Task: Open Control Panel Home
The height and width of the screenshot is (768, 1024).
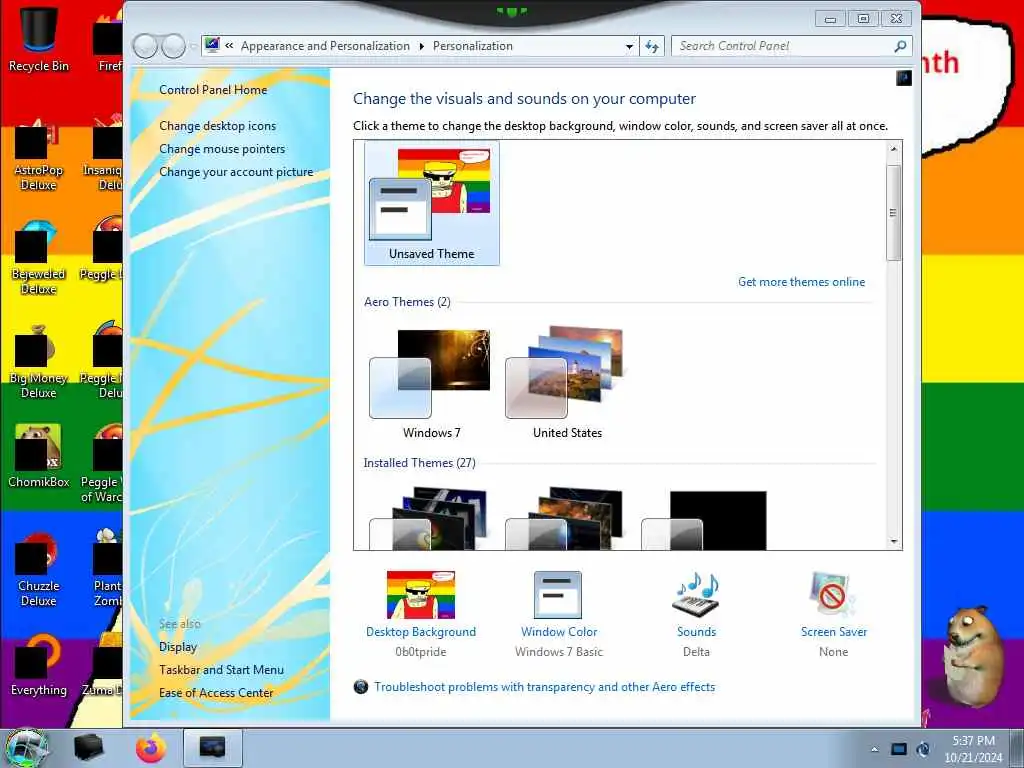Action: (x=213, y=90)
